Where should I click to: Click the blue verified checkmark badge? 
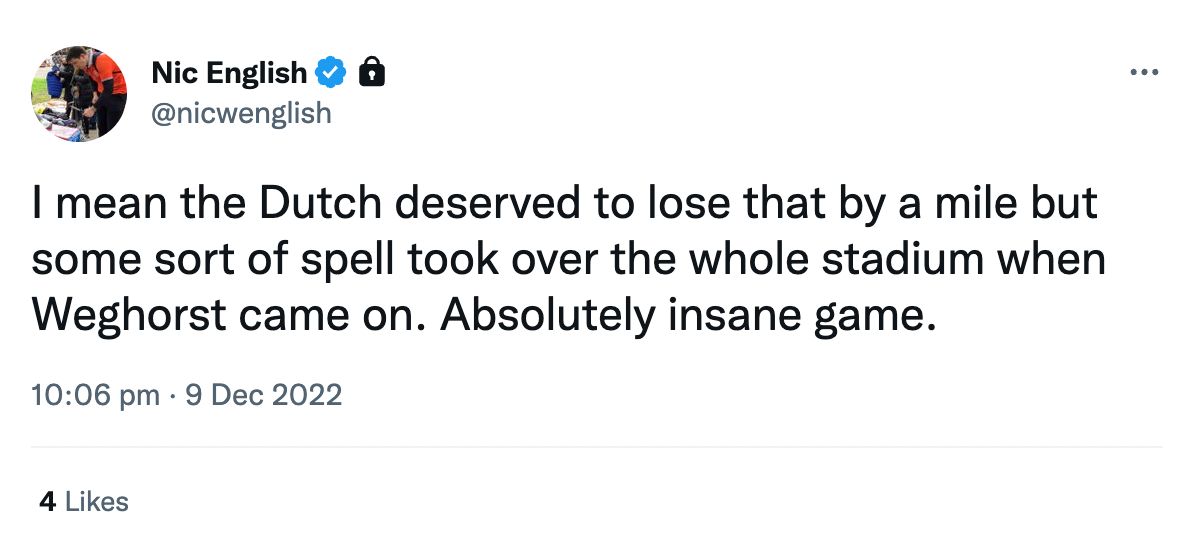331,73
